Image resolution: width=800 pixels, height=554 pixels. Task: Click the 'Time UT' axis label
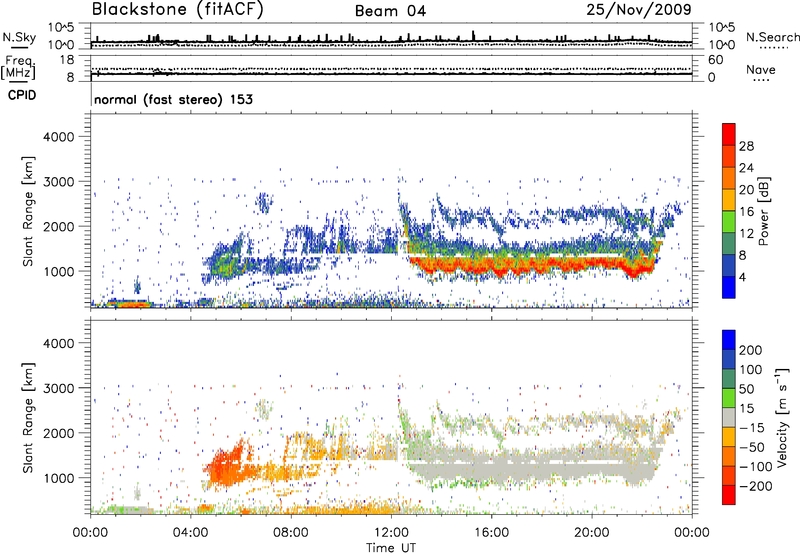(x=391, y=548)
